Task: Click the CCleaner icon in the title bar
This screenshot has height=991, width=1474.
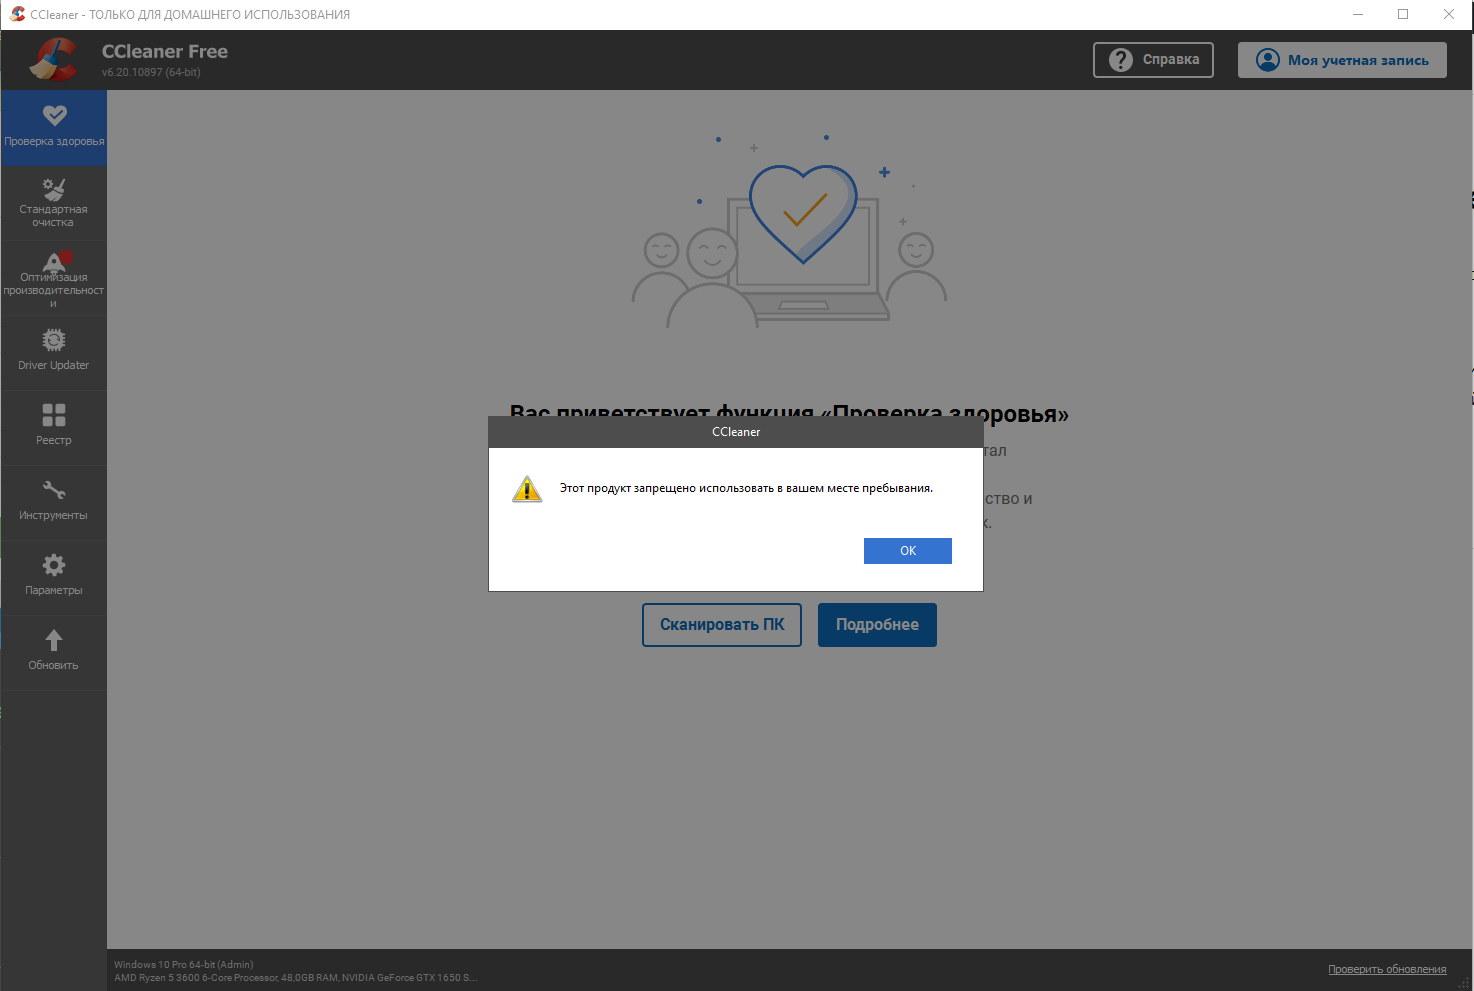Action: [x=17, y=14]
